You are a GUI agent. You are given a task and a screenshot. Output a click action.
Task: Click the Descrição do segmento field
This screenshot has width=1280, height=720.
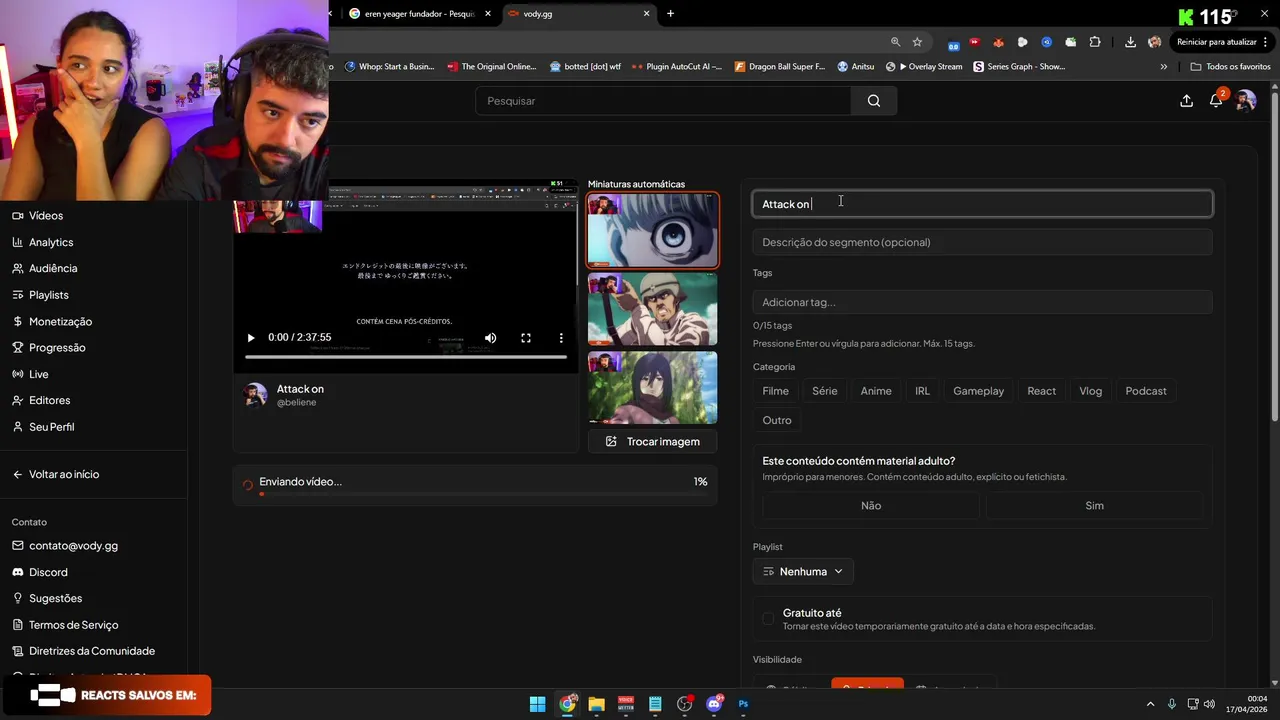[982, 242]
